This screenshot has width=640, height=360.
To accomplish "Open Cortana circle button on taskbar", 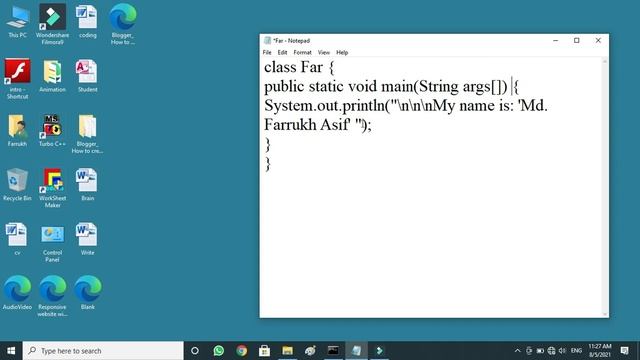I will pyautogui.click(x=195, y=351).
